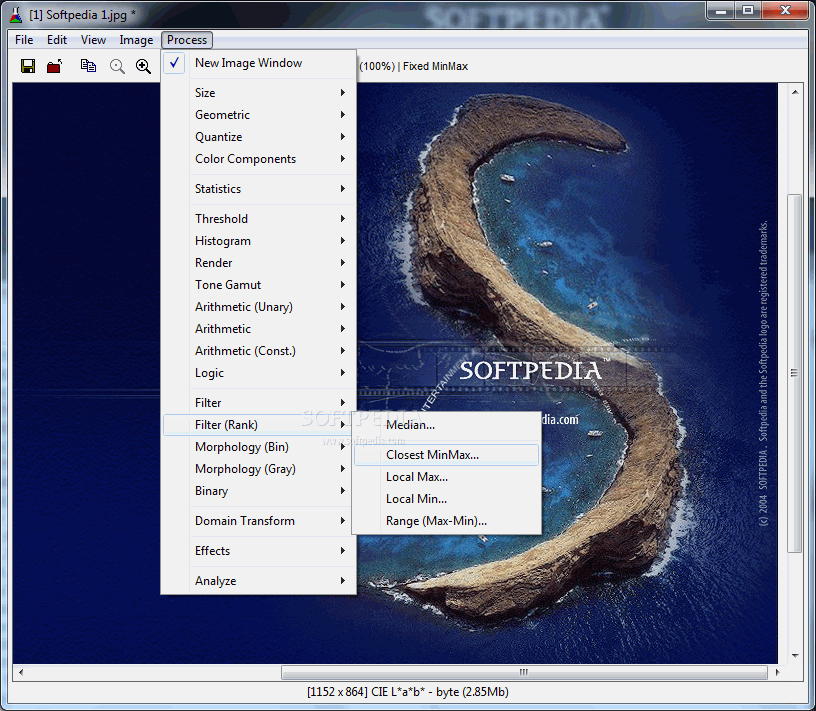816x711 pixels.
Task: Open the Image menu
Action: (136, 40)
